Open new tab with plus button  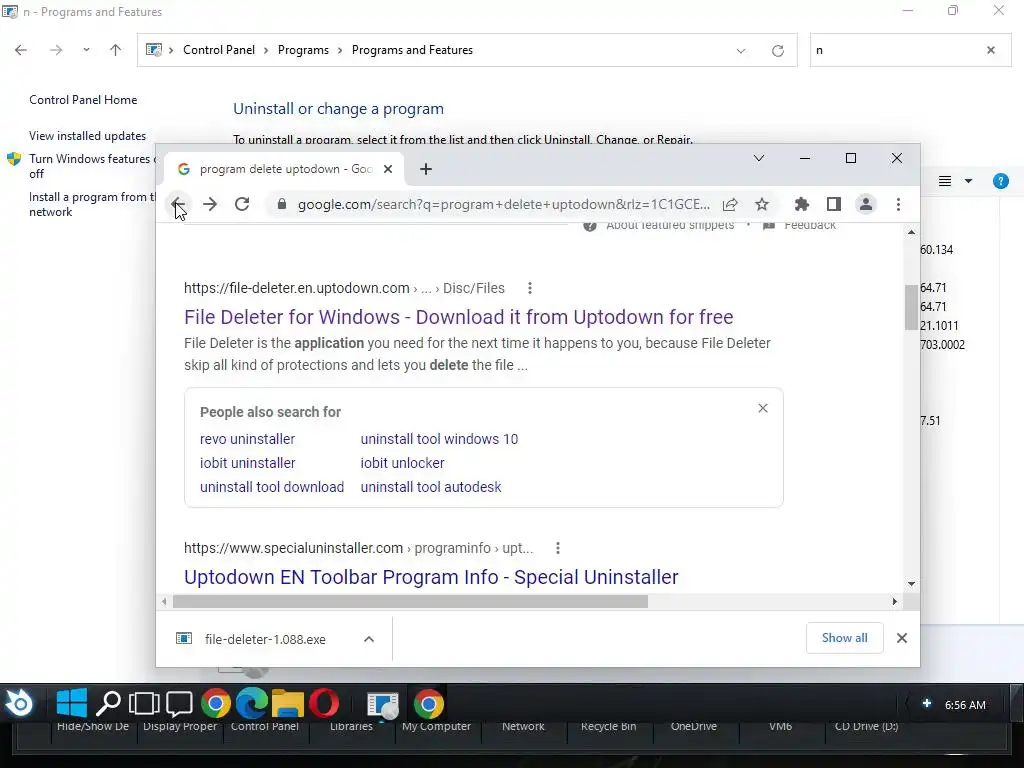(x=426, y=169)
